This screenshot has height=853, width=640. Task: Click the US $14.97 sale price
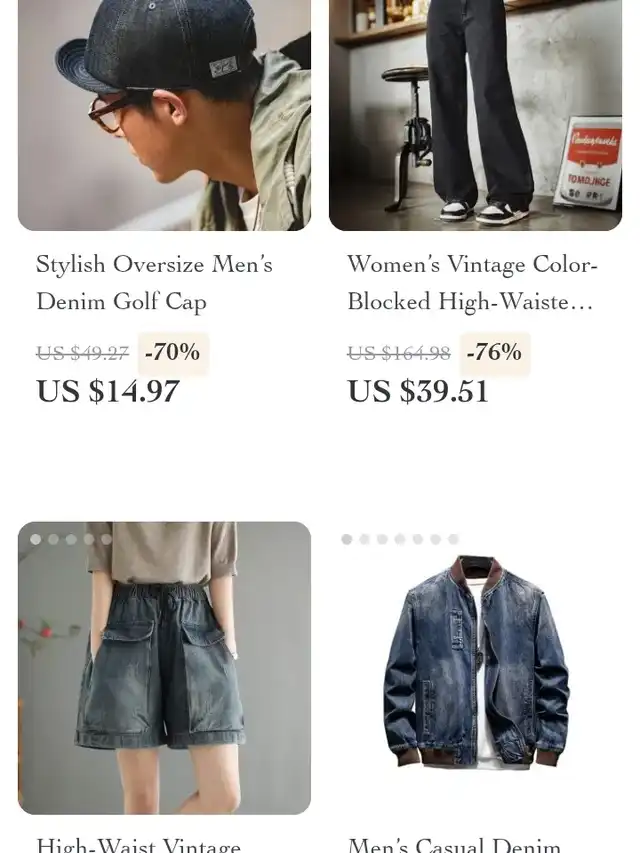pos(108,391)
